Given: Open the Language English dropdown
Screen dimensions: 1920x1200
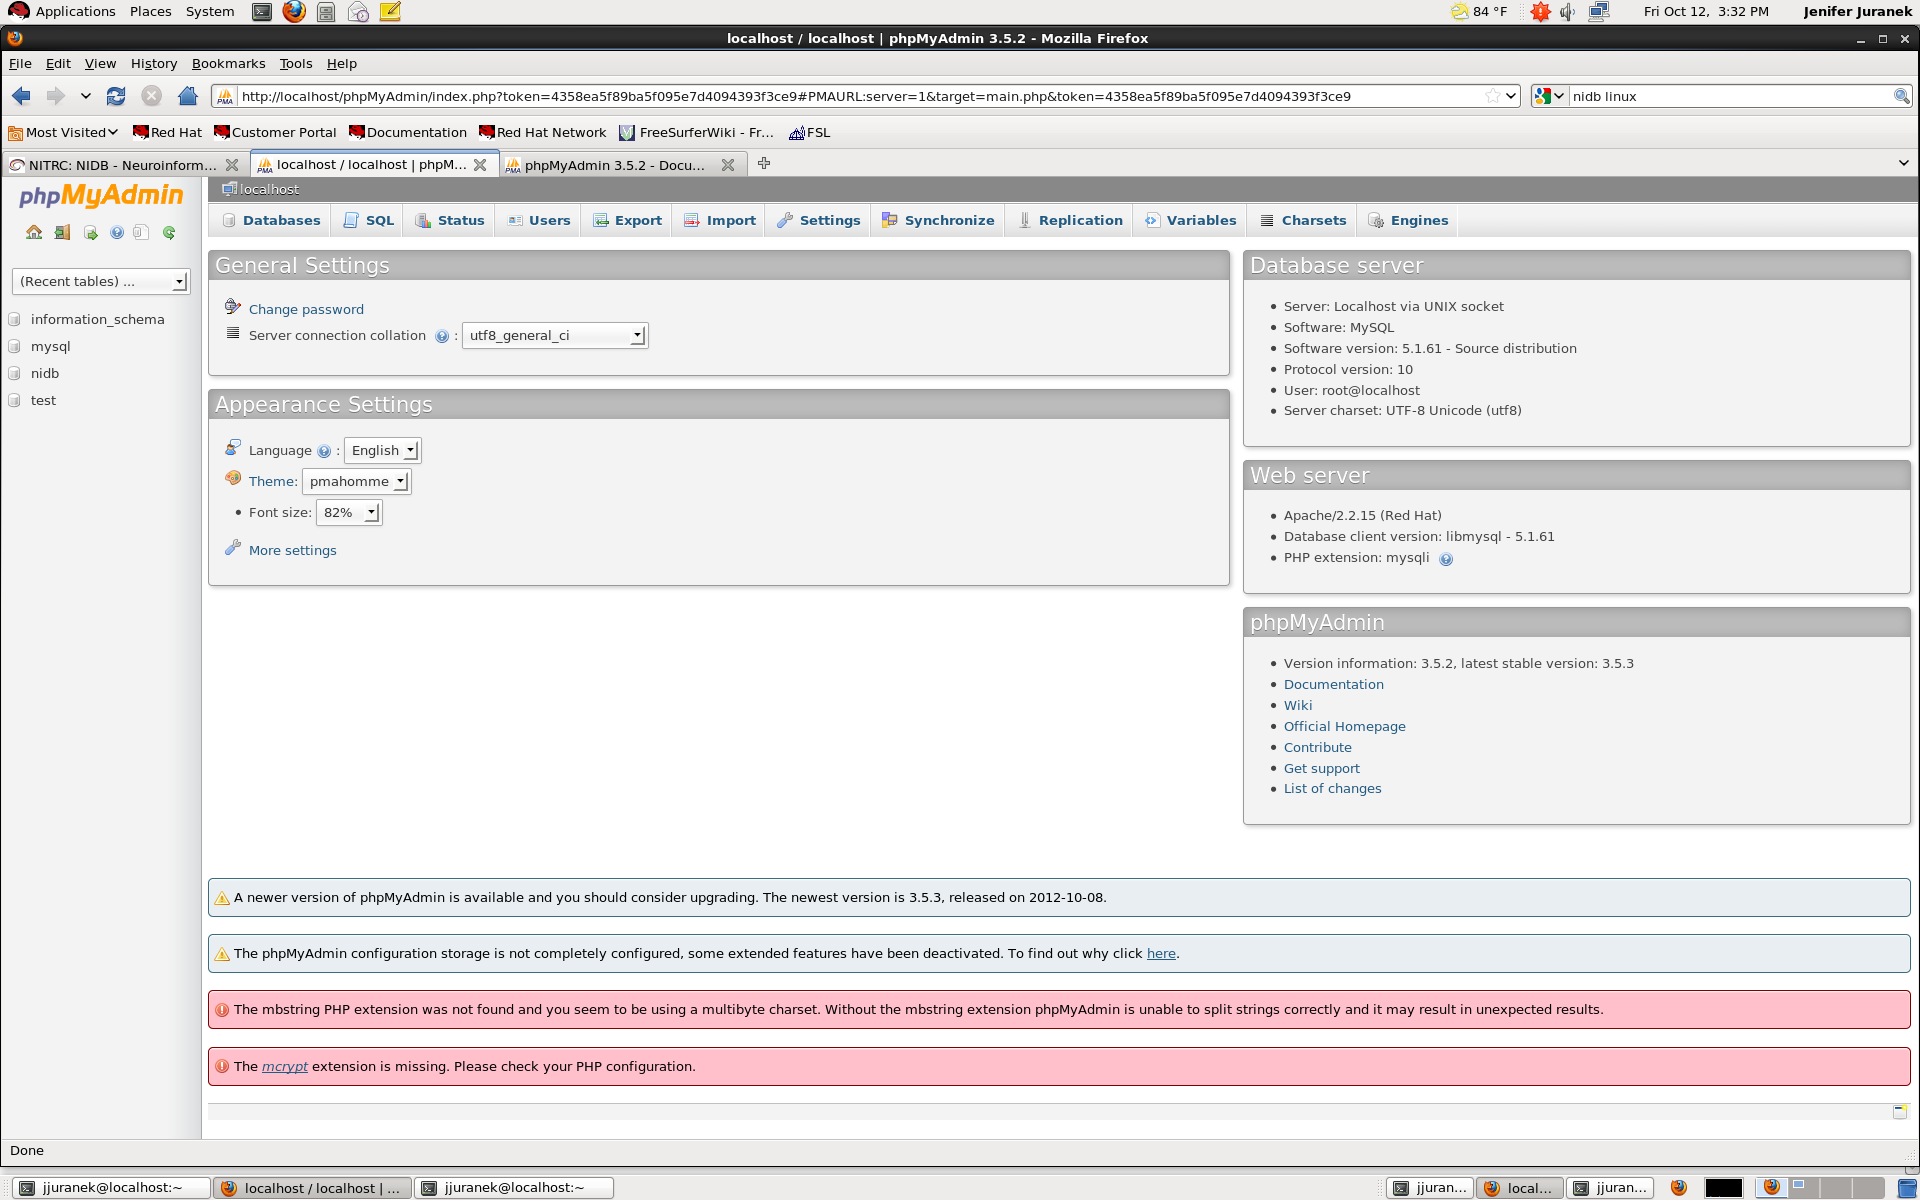Looking at the screenshot, I should [x=383, y=451].
